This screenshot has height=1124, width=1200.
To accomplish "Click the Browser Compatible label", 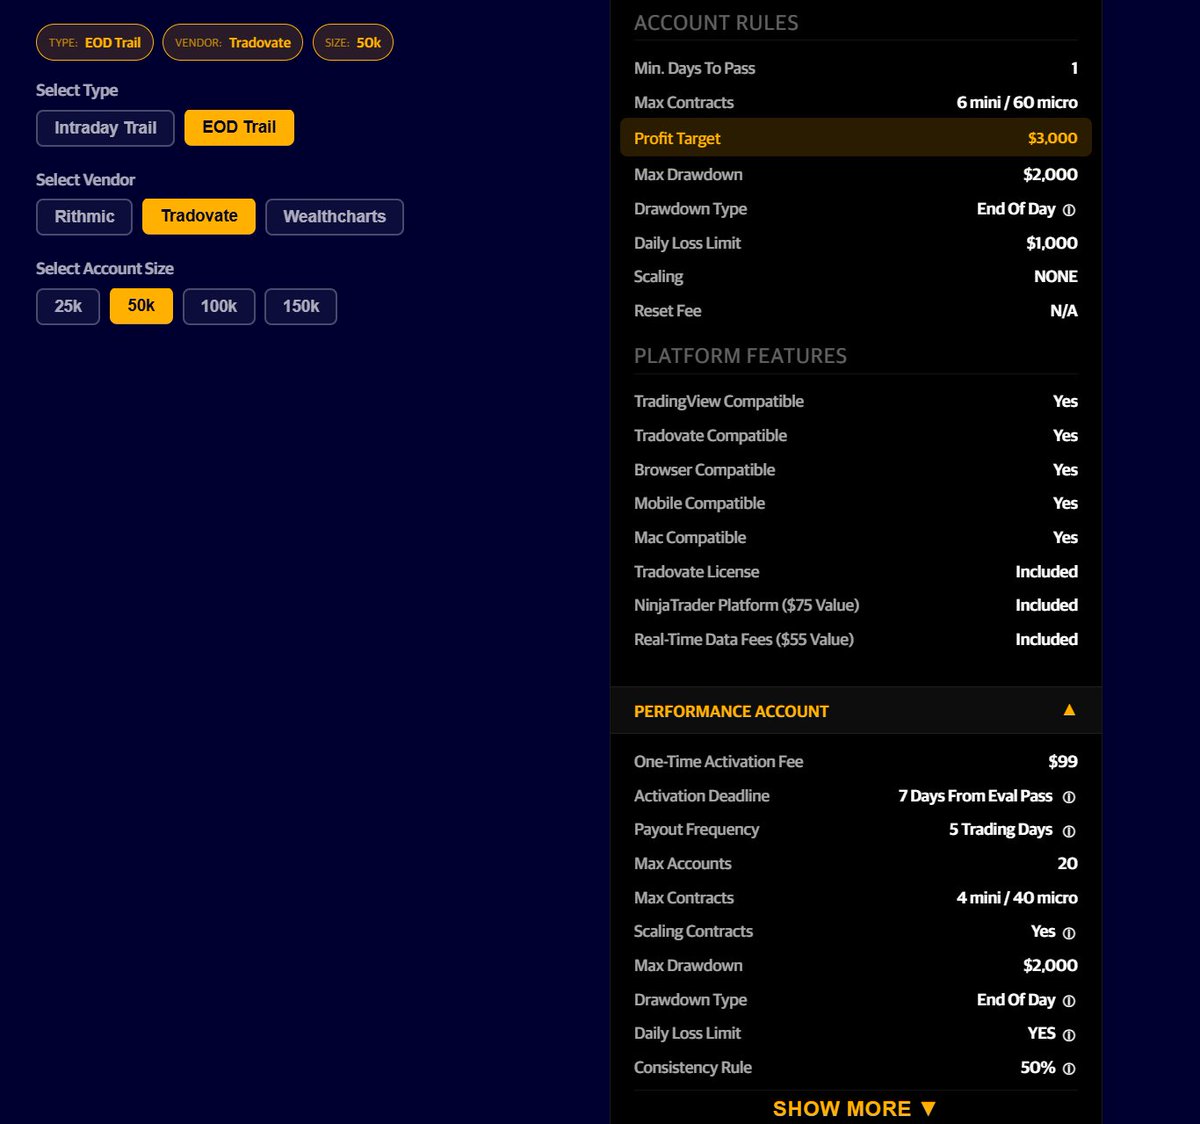I will point(704,470).
